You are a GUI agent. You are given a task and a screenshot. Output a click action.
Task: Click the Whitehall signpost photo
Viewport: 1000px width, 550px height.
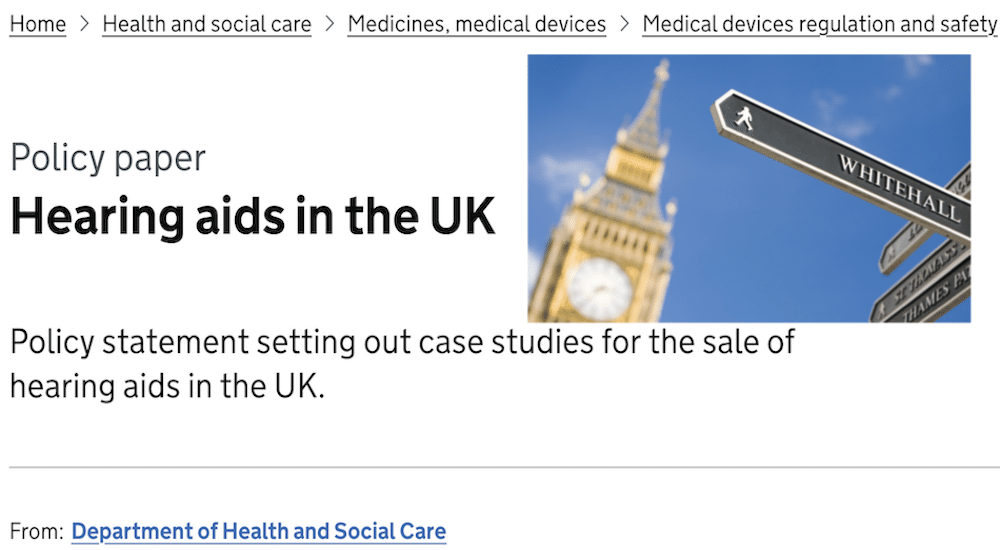pyautogui.click(x=749, y=188)
